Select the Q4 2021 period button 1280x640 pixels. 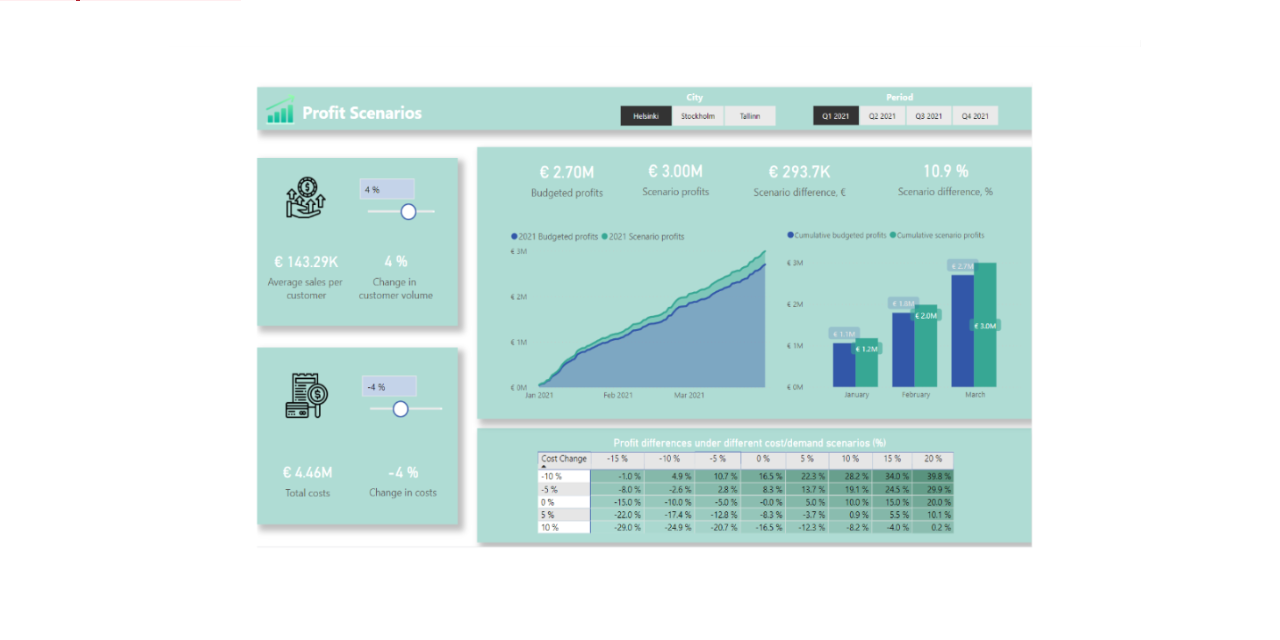pyautogui.click(x=974, y=115)
